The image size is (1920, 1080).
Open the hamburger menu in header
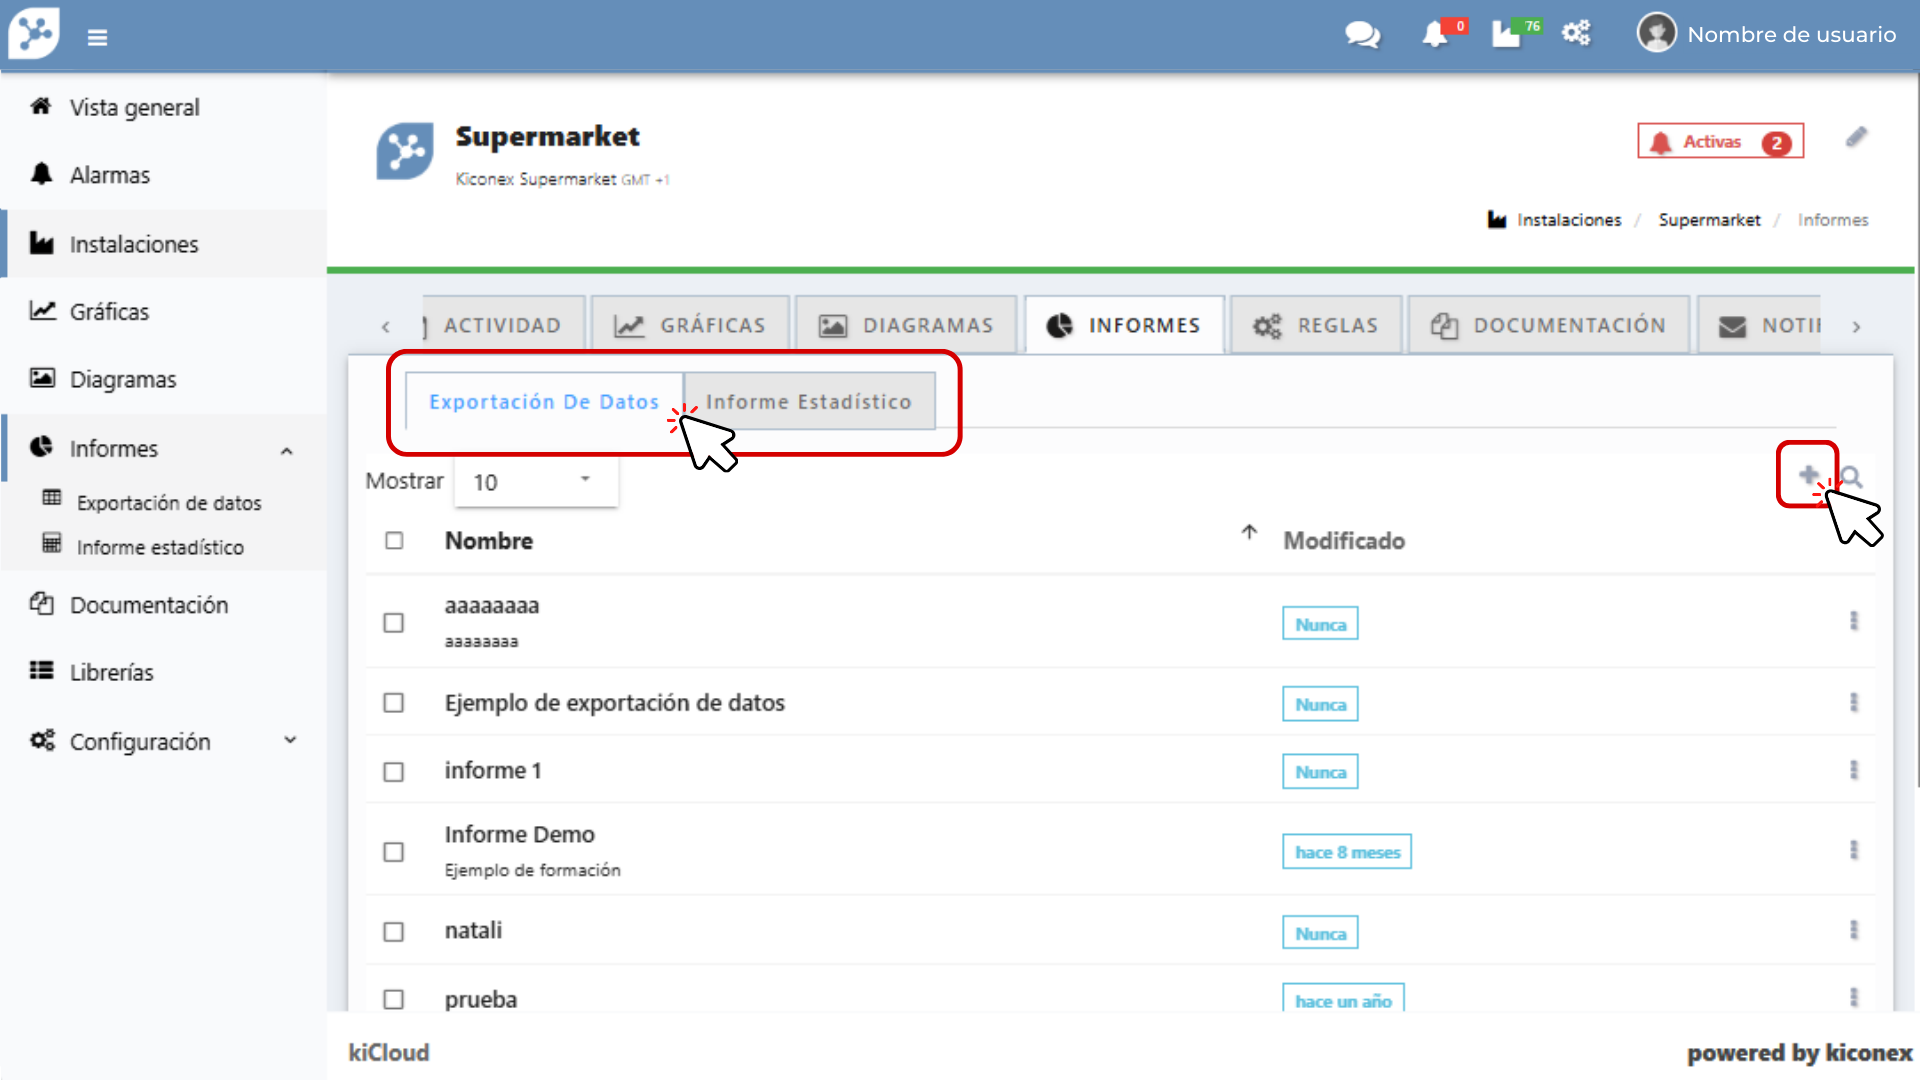(97, 38)
